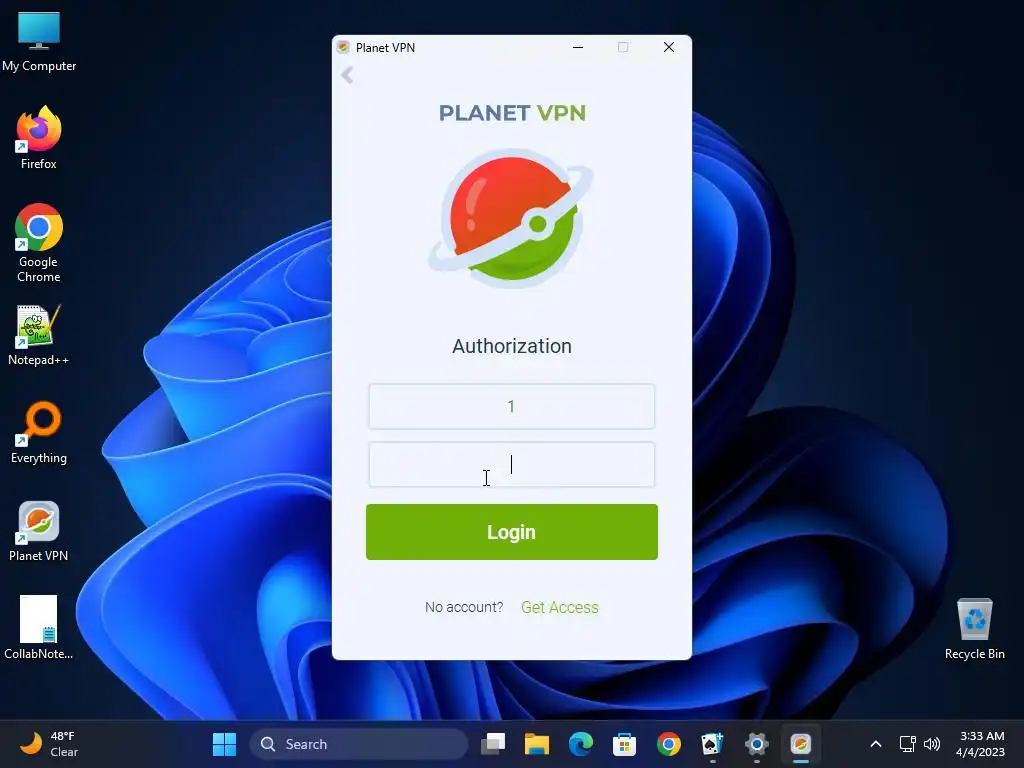
Task: Open Settings gear in the taskbar
Action: point(756,744)
